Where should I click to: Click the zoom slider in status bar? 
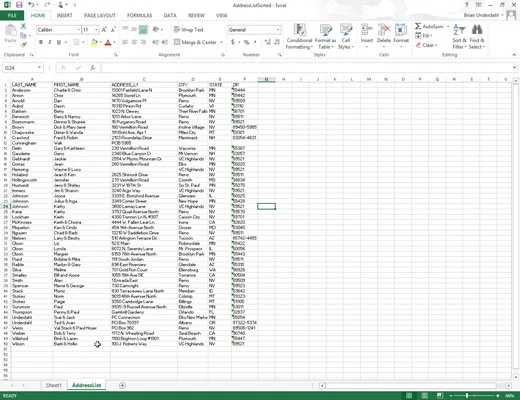[467, 396]
